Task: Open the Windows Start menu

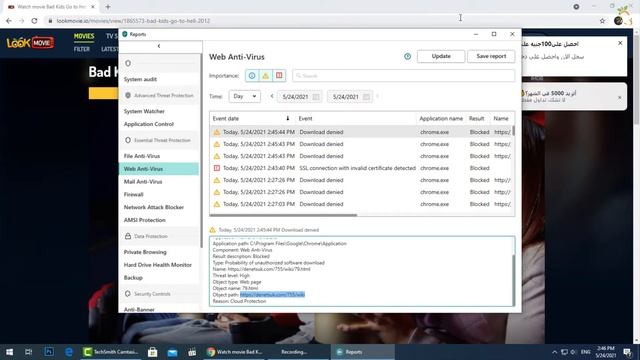Action: [x=9, y=351]
